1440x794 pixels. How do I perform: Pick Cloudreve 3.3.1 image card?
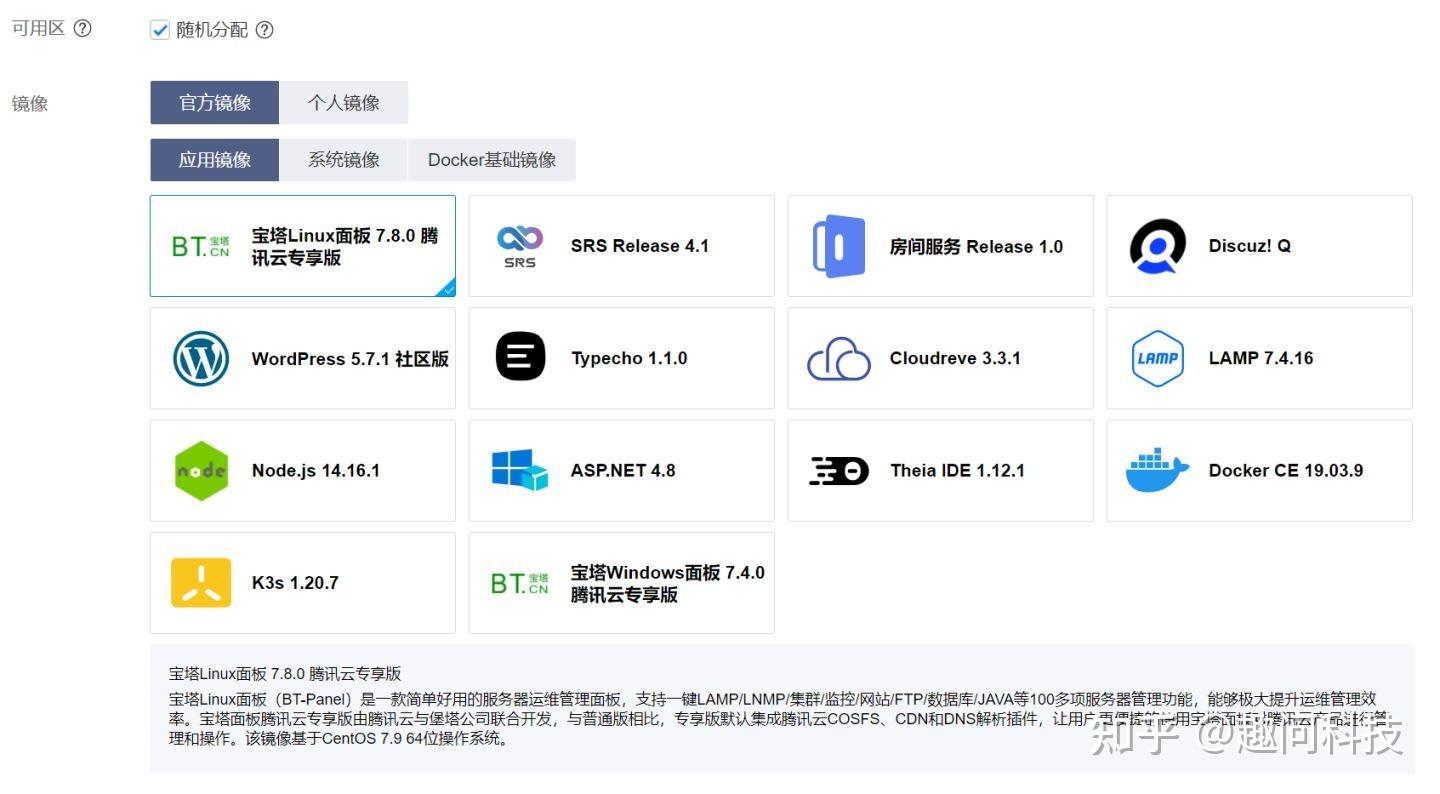[x=941, y=358]
